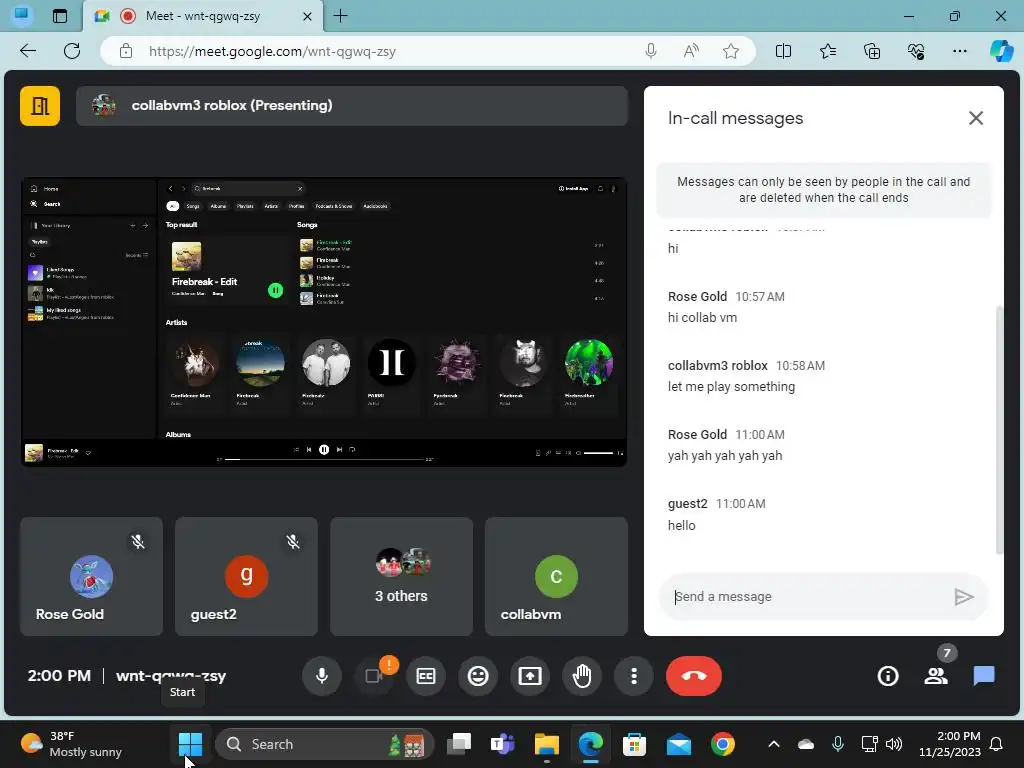
Task: Open Microsoft Teams from taskbar
Action: pyautogui.click(x=502, y=744)
